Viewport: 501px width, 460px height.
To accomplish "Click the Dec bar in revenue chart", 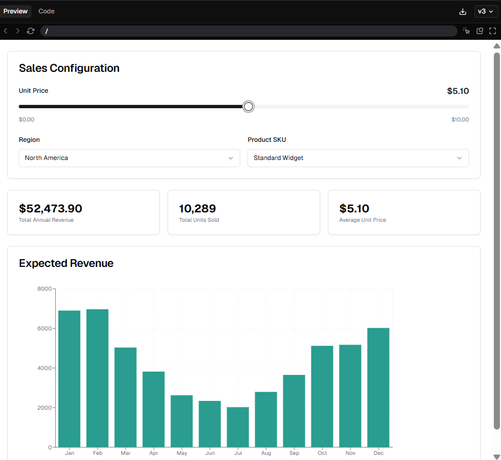I will tap(378, 387).
